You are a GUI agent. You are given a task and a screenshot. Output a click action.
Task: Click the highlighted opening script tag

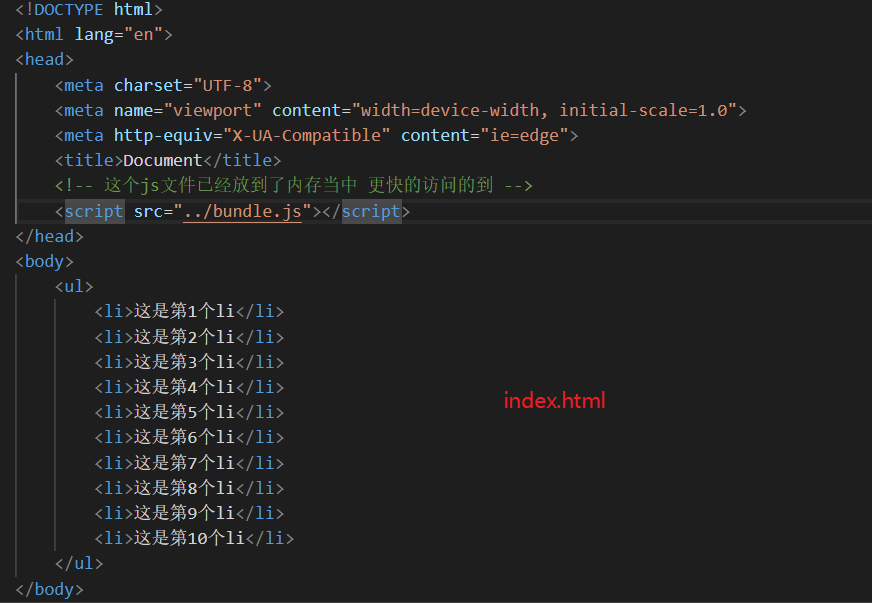coord(94,211)
